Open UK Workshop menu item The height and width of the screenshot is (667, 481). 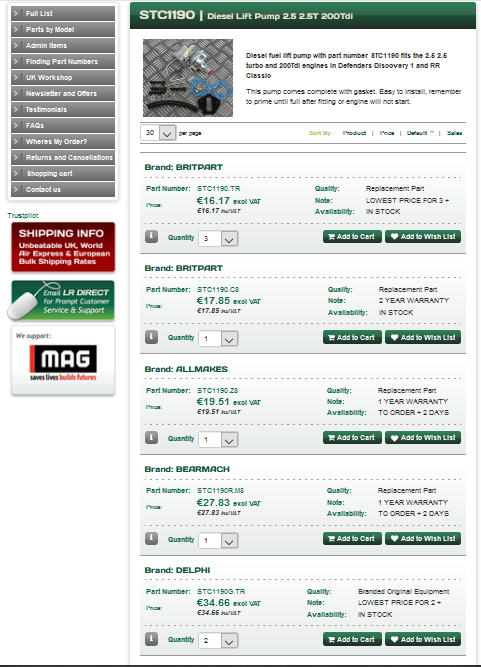63,77
